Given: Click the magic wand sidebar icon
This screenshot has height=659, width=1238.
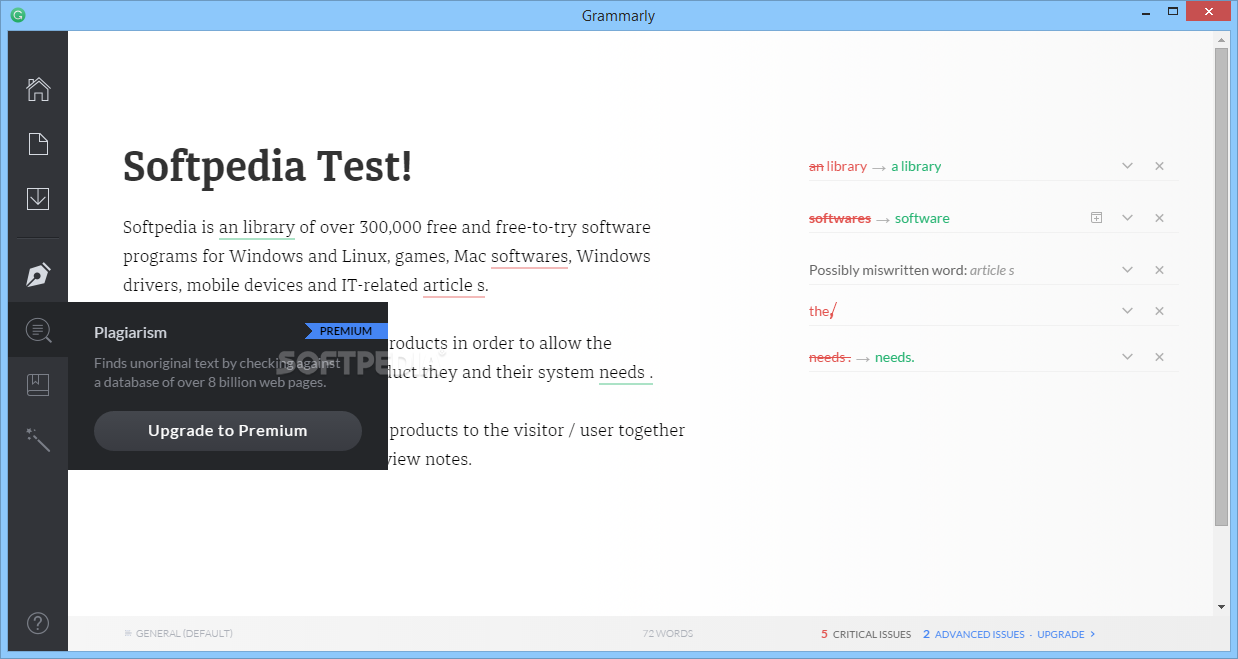Looking at the screenshot, I should (38, 439).
